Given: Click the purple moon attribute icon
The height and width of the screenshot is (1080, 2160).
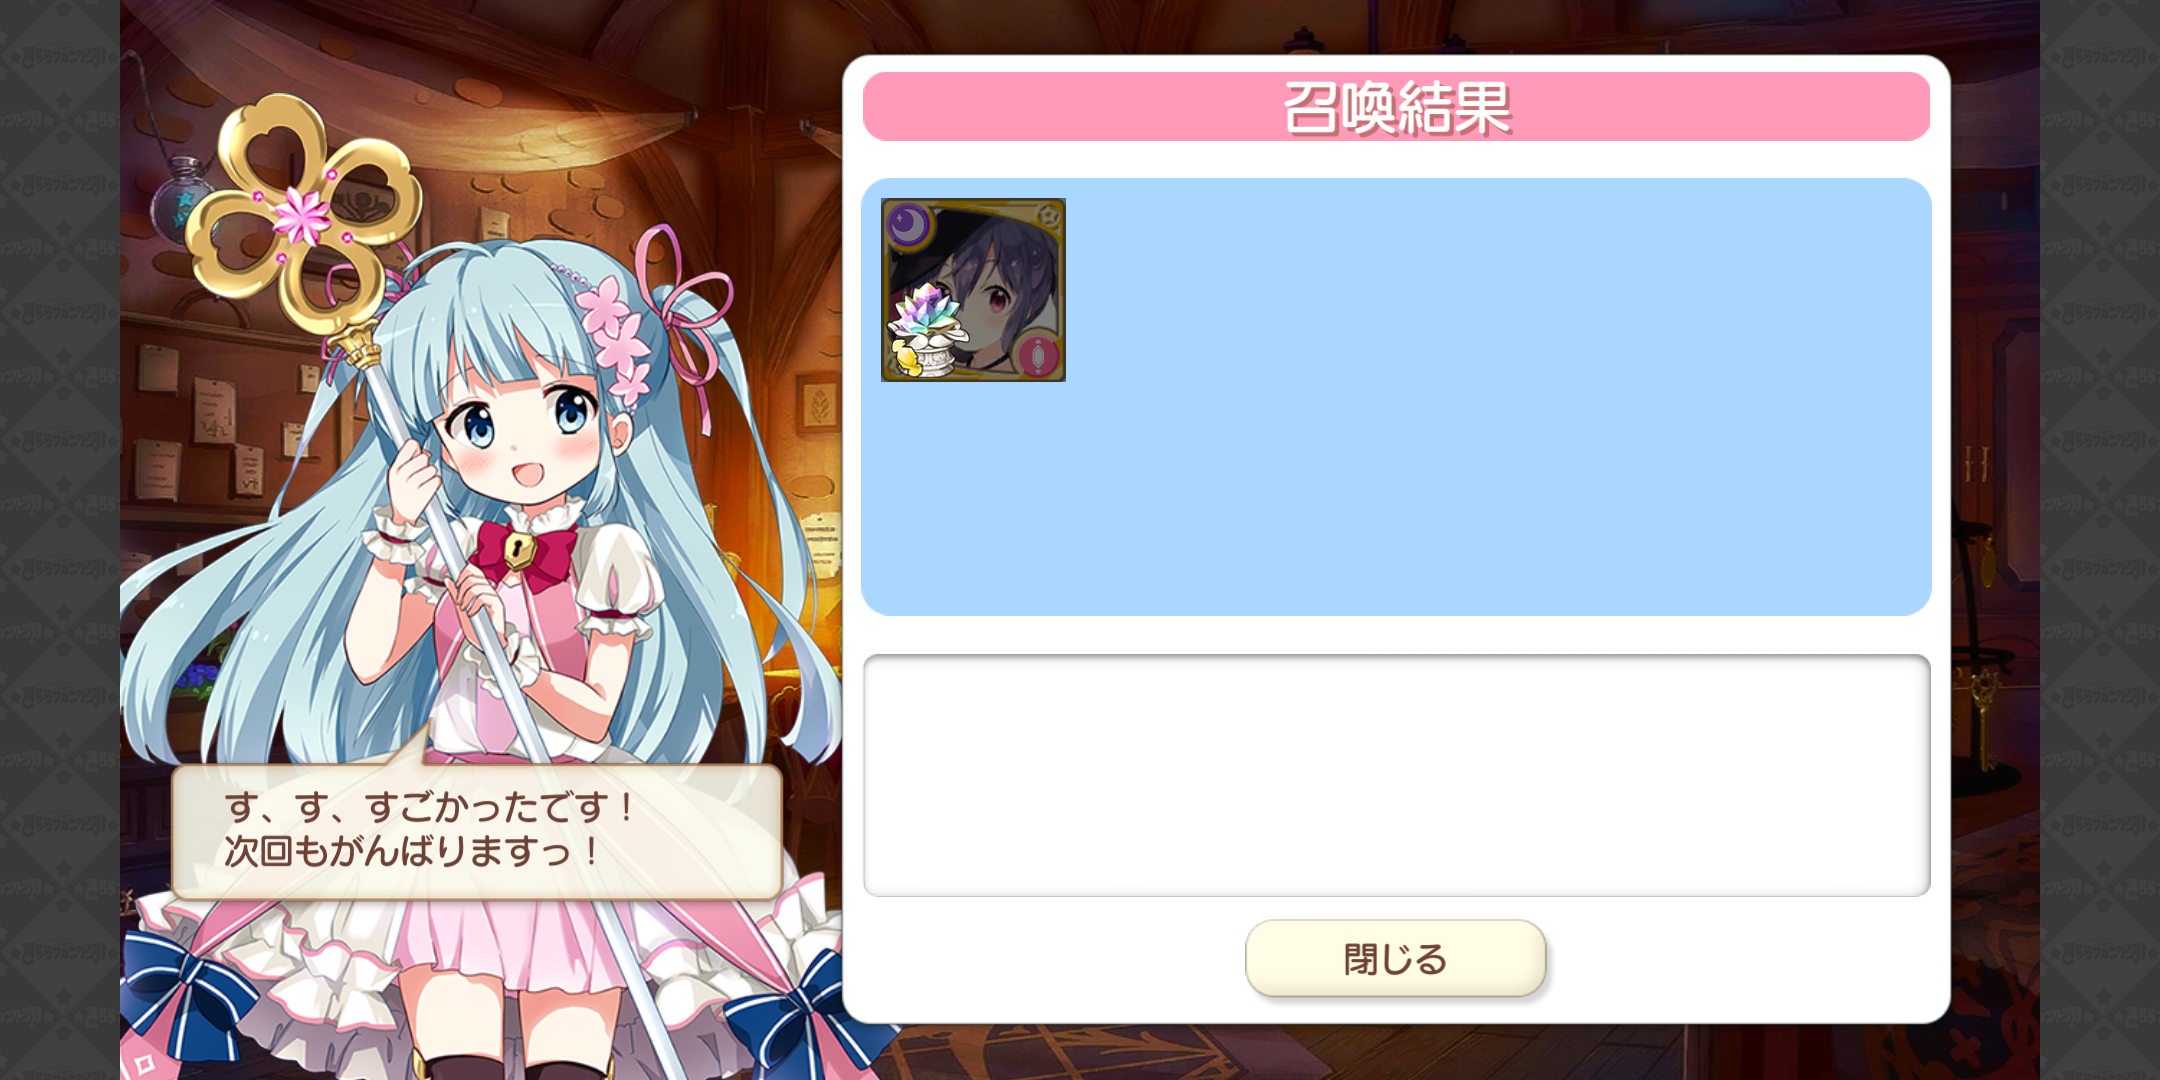Looking at the screenshot, I should (x=908, y=225).
